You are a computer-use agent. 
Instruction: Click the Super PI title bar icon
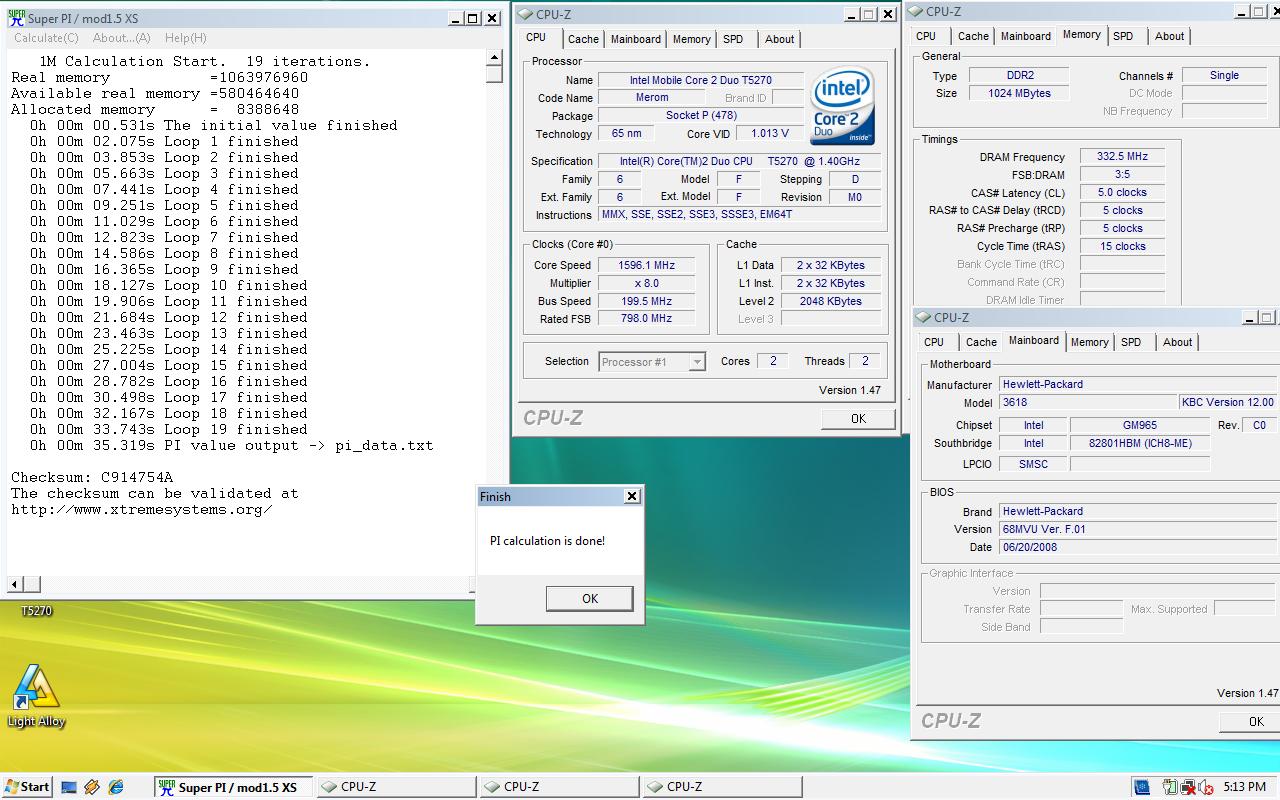coord(15,18)
